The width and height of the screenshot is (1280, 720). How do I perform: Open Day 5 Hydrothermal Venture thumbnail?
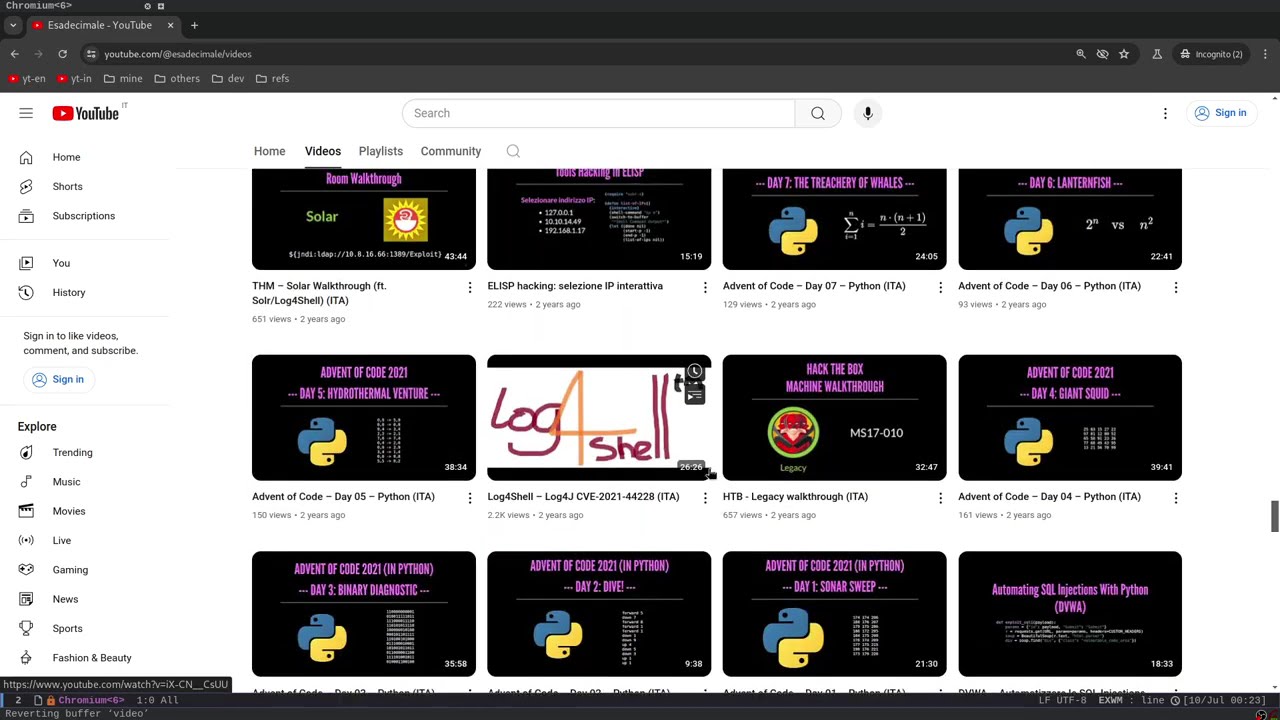coord(364,417)
